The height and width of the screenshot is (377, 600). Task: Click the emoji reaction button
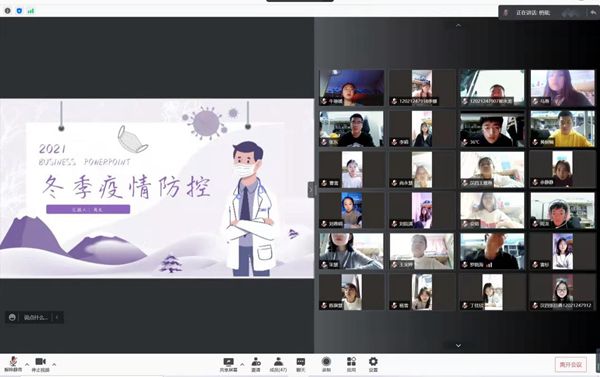12,317
